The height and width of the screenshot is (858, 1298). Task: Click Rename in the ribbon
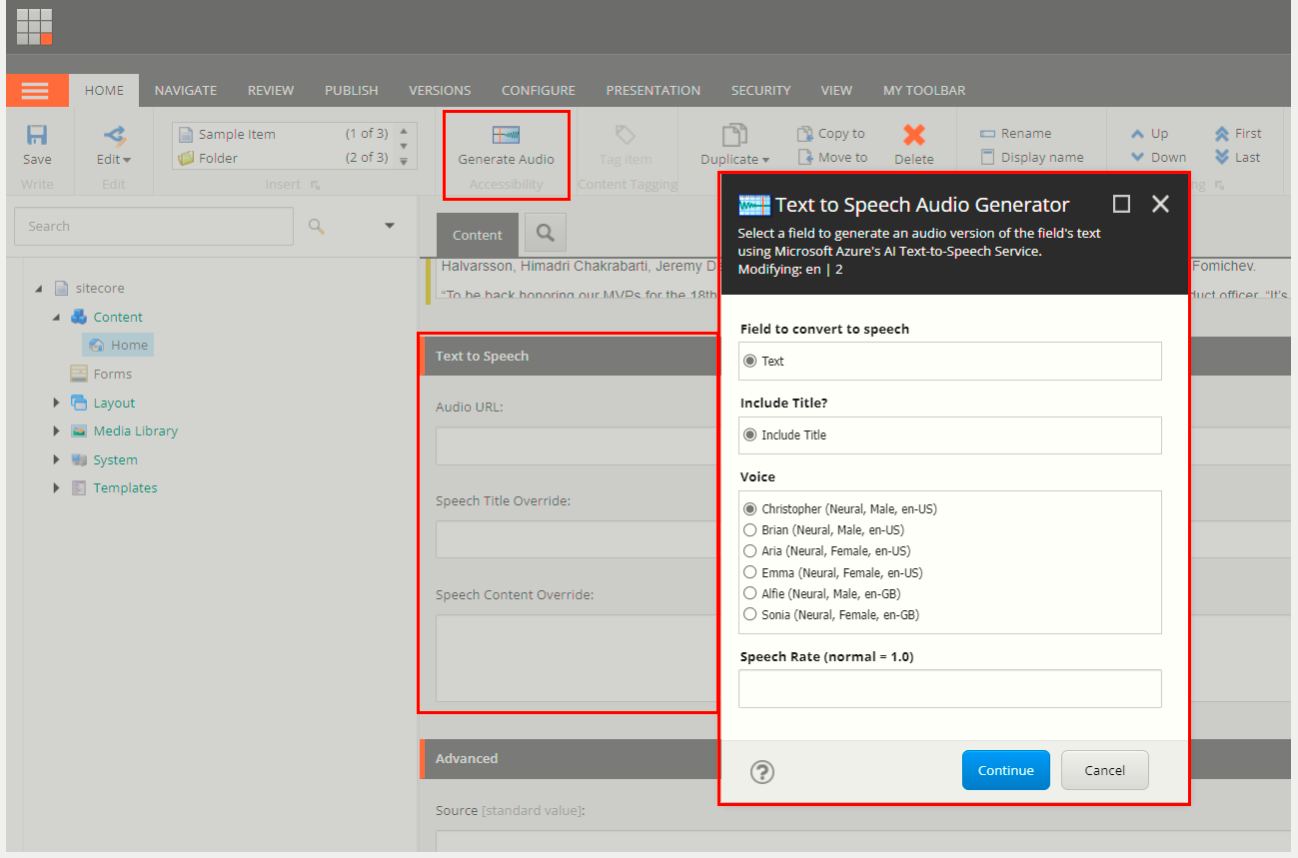1015,133
